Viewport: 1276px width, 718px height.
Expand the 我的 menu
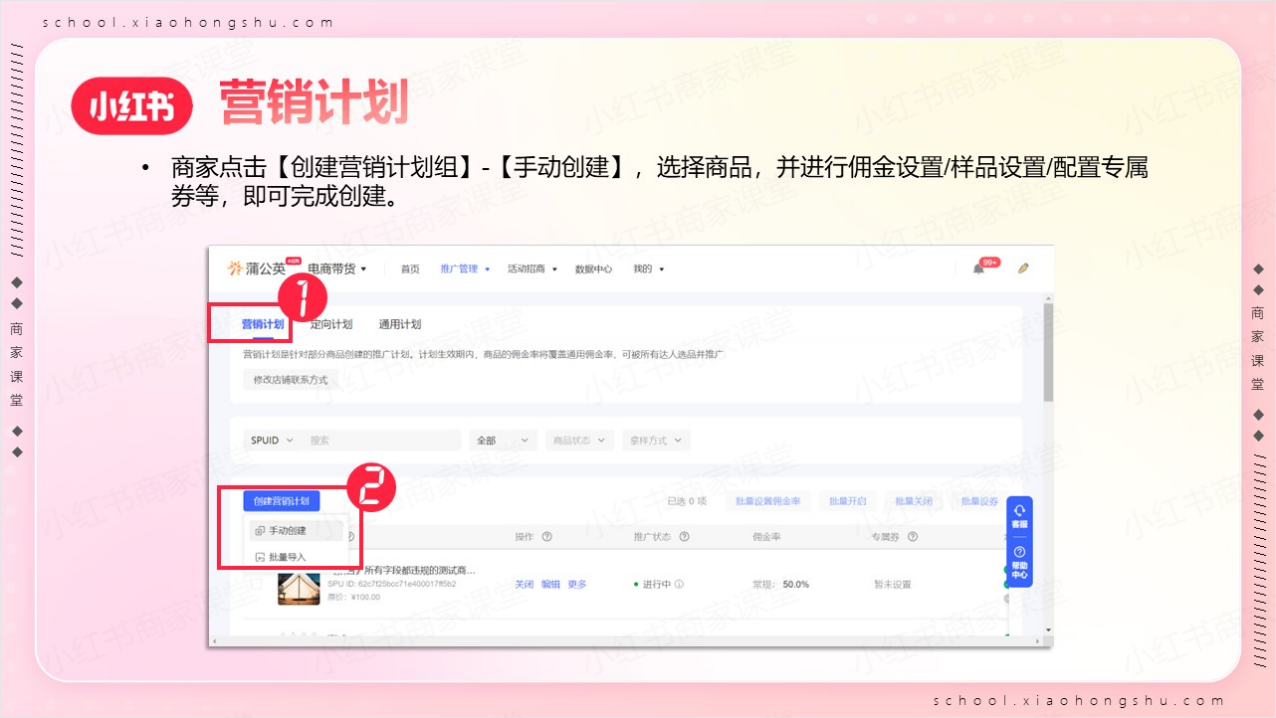(x=648, y=268)
